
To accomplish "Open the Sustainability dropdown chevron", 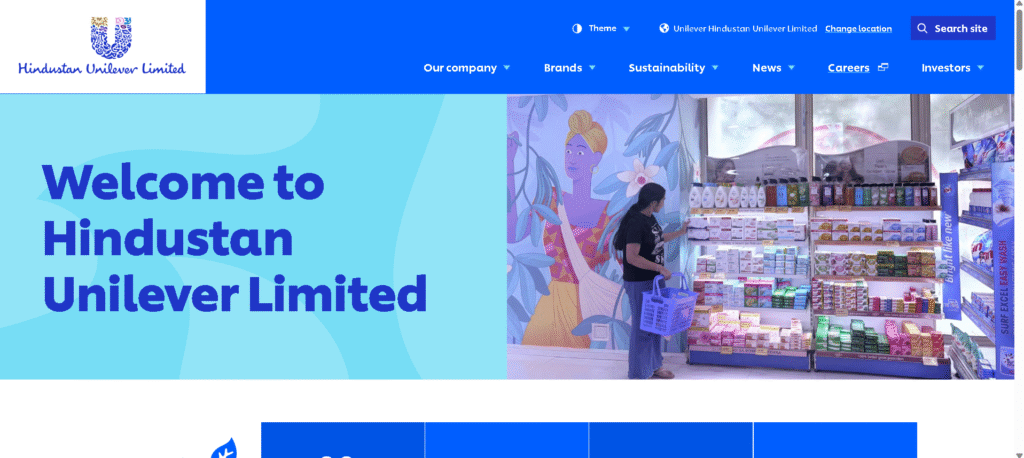I will pos(715,68).
